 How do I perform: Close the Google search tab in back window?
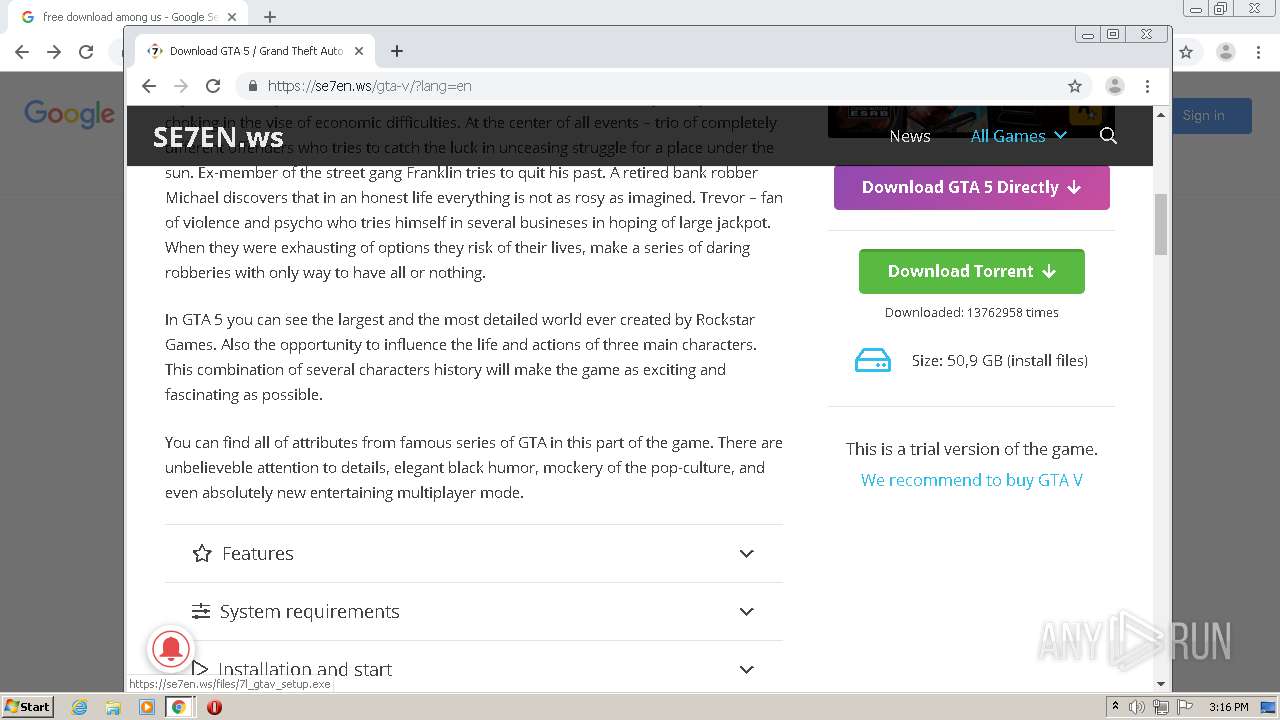(x=231, y=17)
